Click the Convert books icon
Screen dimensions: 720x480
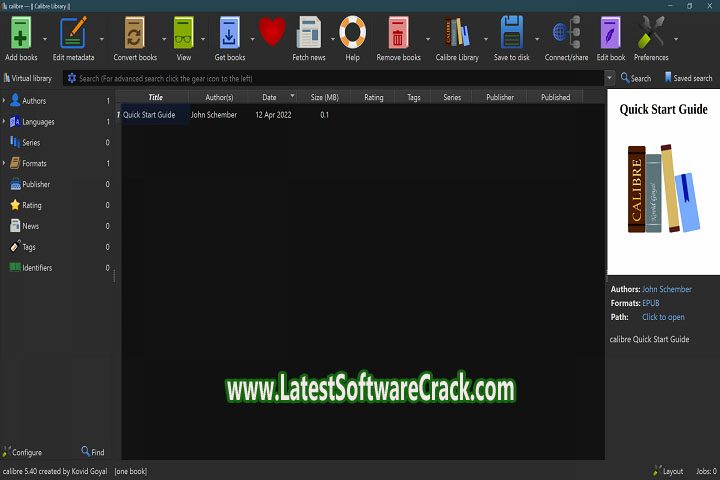pyautogui.click(x=134, y=33)
